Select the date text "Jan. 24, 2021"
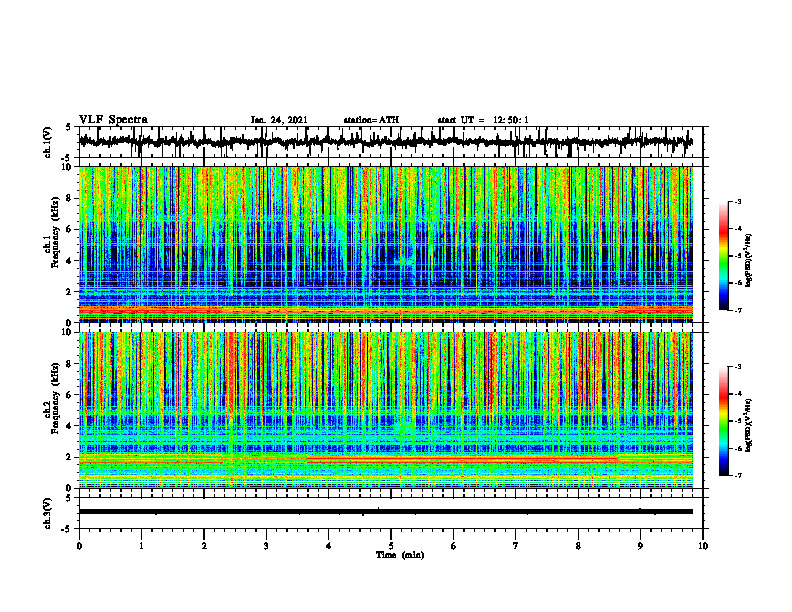Image resolution: width=792 pixels, height=612 pixels. pyautogui.click(x=279, y=120)
